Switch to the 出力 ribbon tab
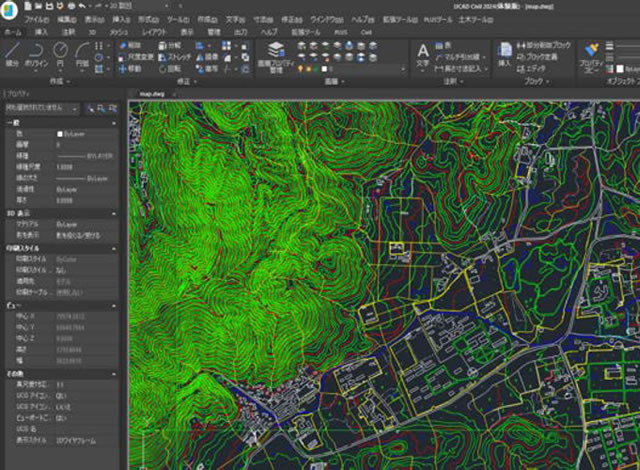The height and width of the screenshot is (470, 640). coord(240,32)
